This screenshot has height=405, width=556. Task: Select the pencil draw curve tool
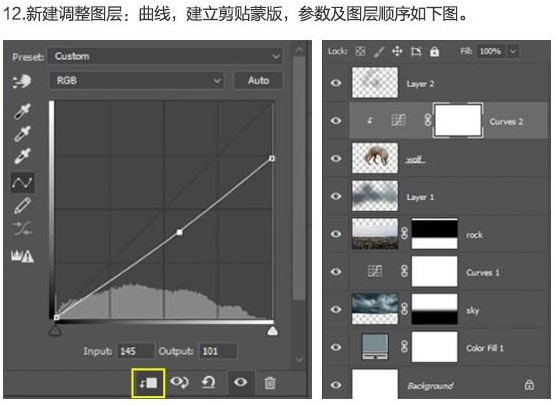point(22,206)
